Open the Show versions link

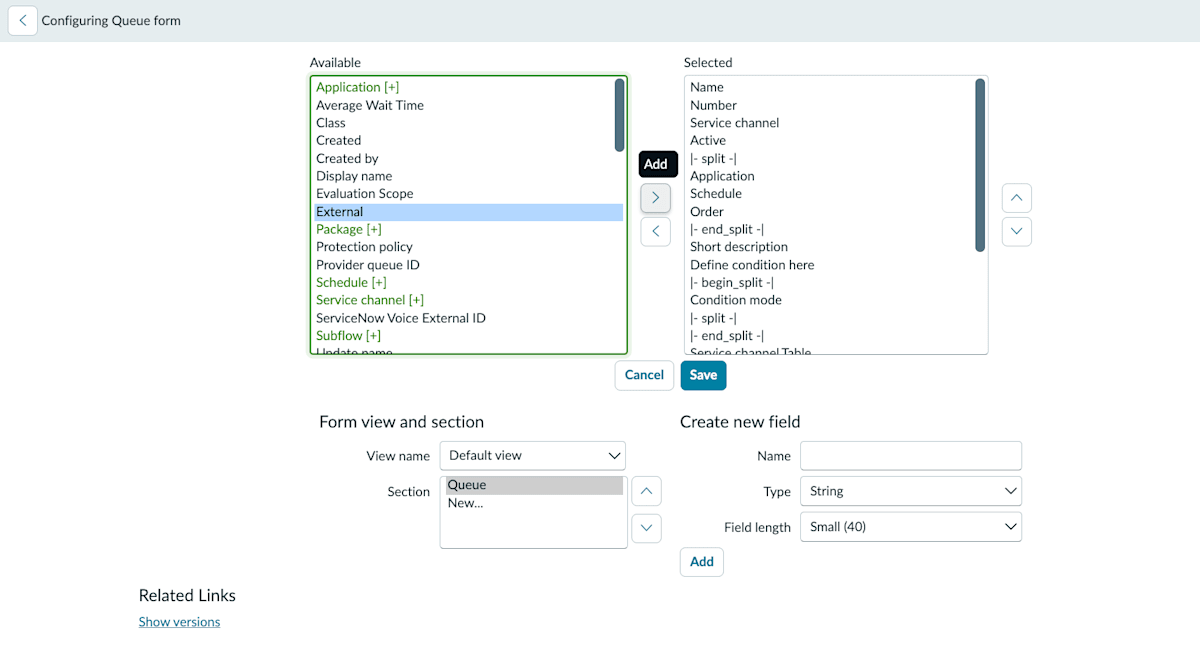[179, 622]
